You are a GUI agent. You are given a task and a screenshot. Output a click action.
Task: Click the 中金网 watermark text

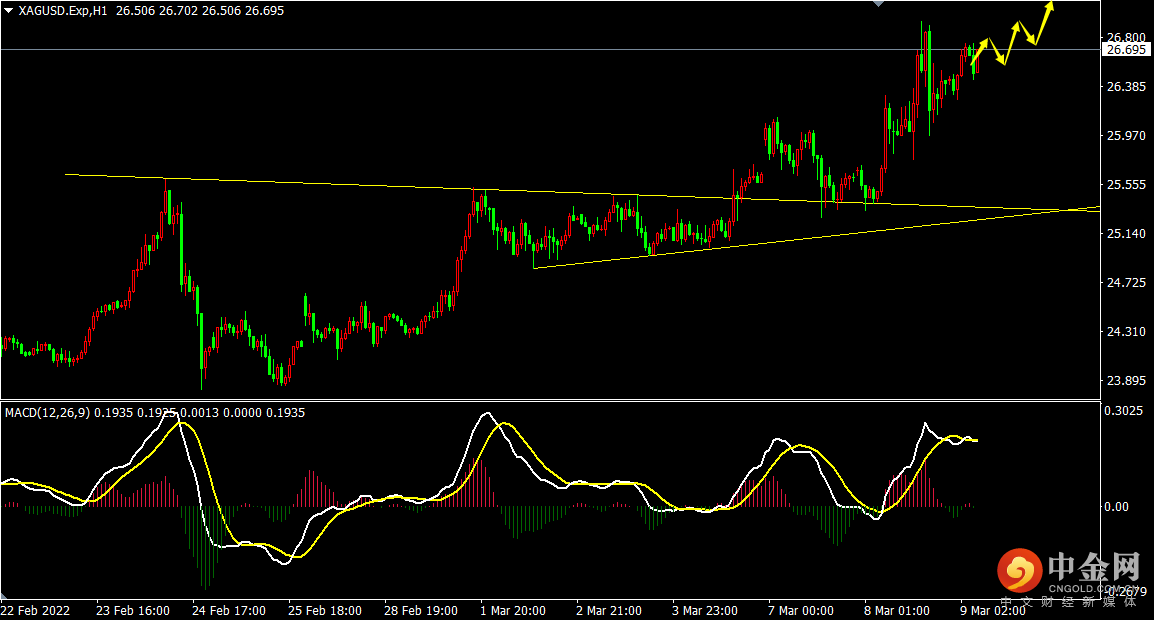[1094, 568]
